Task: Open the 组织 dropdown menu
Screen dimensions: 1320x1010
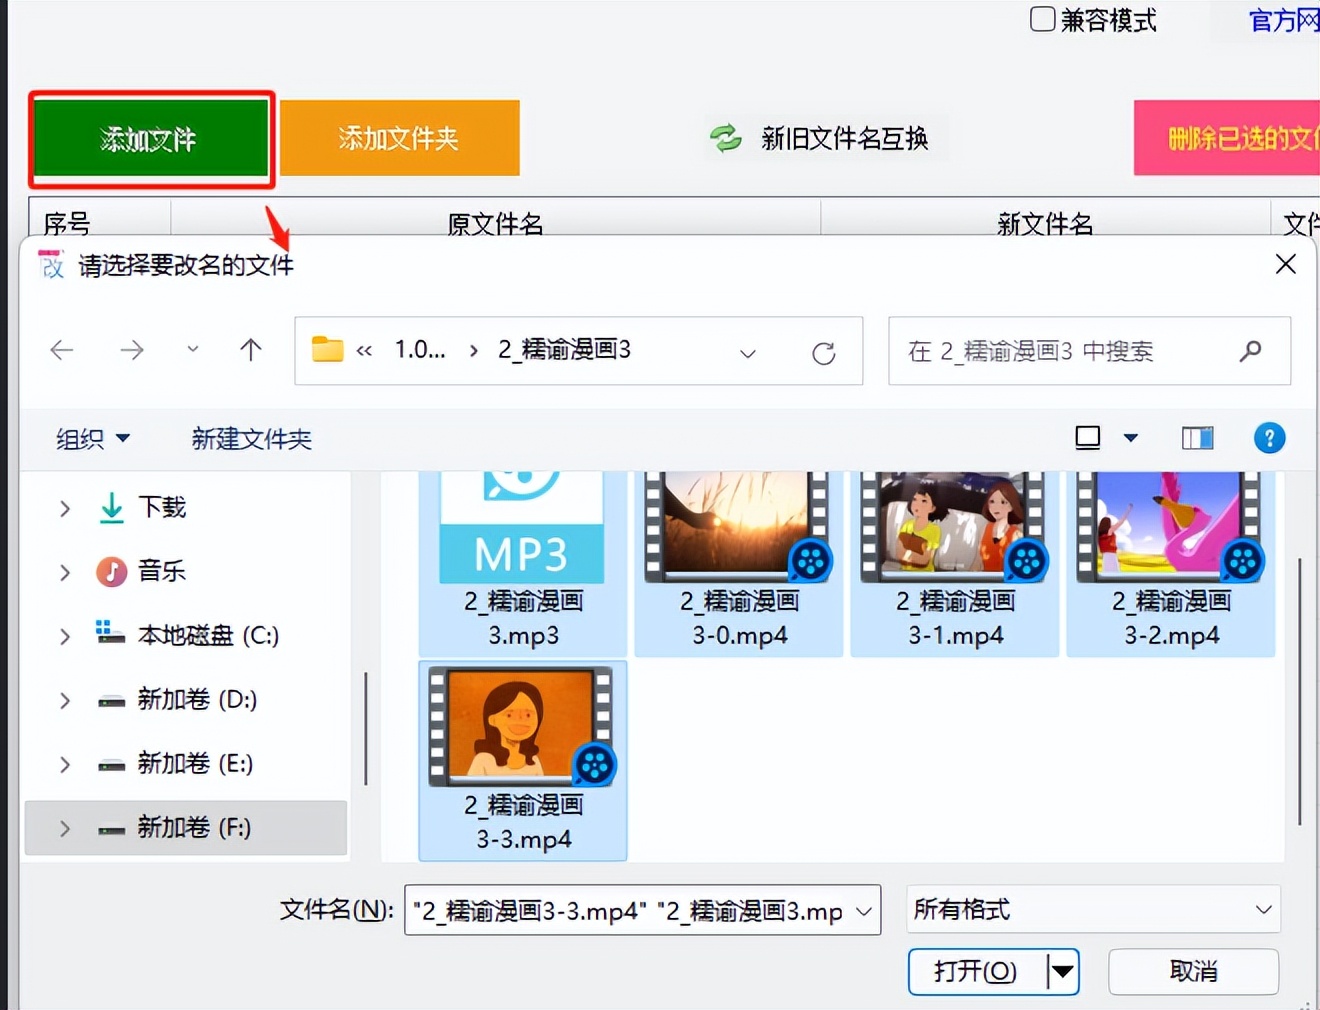Action: coord(92,438)
